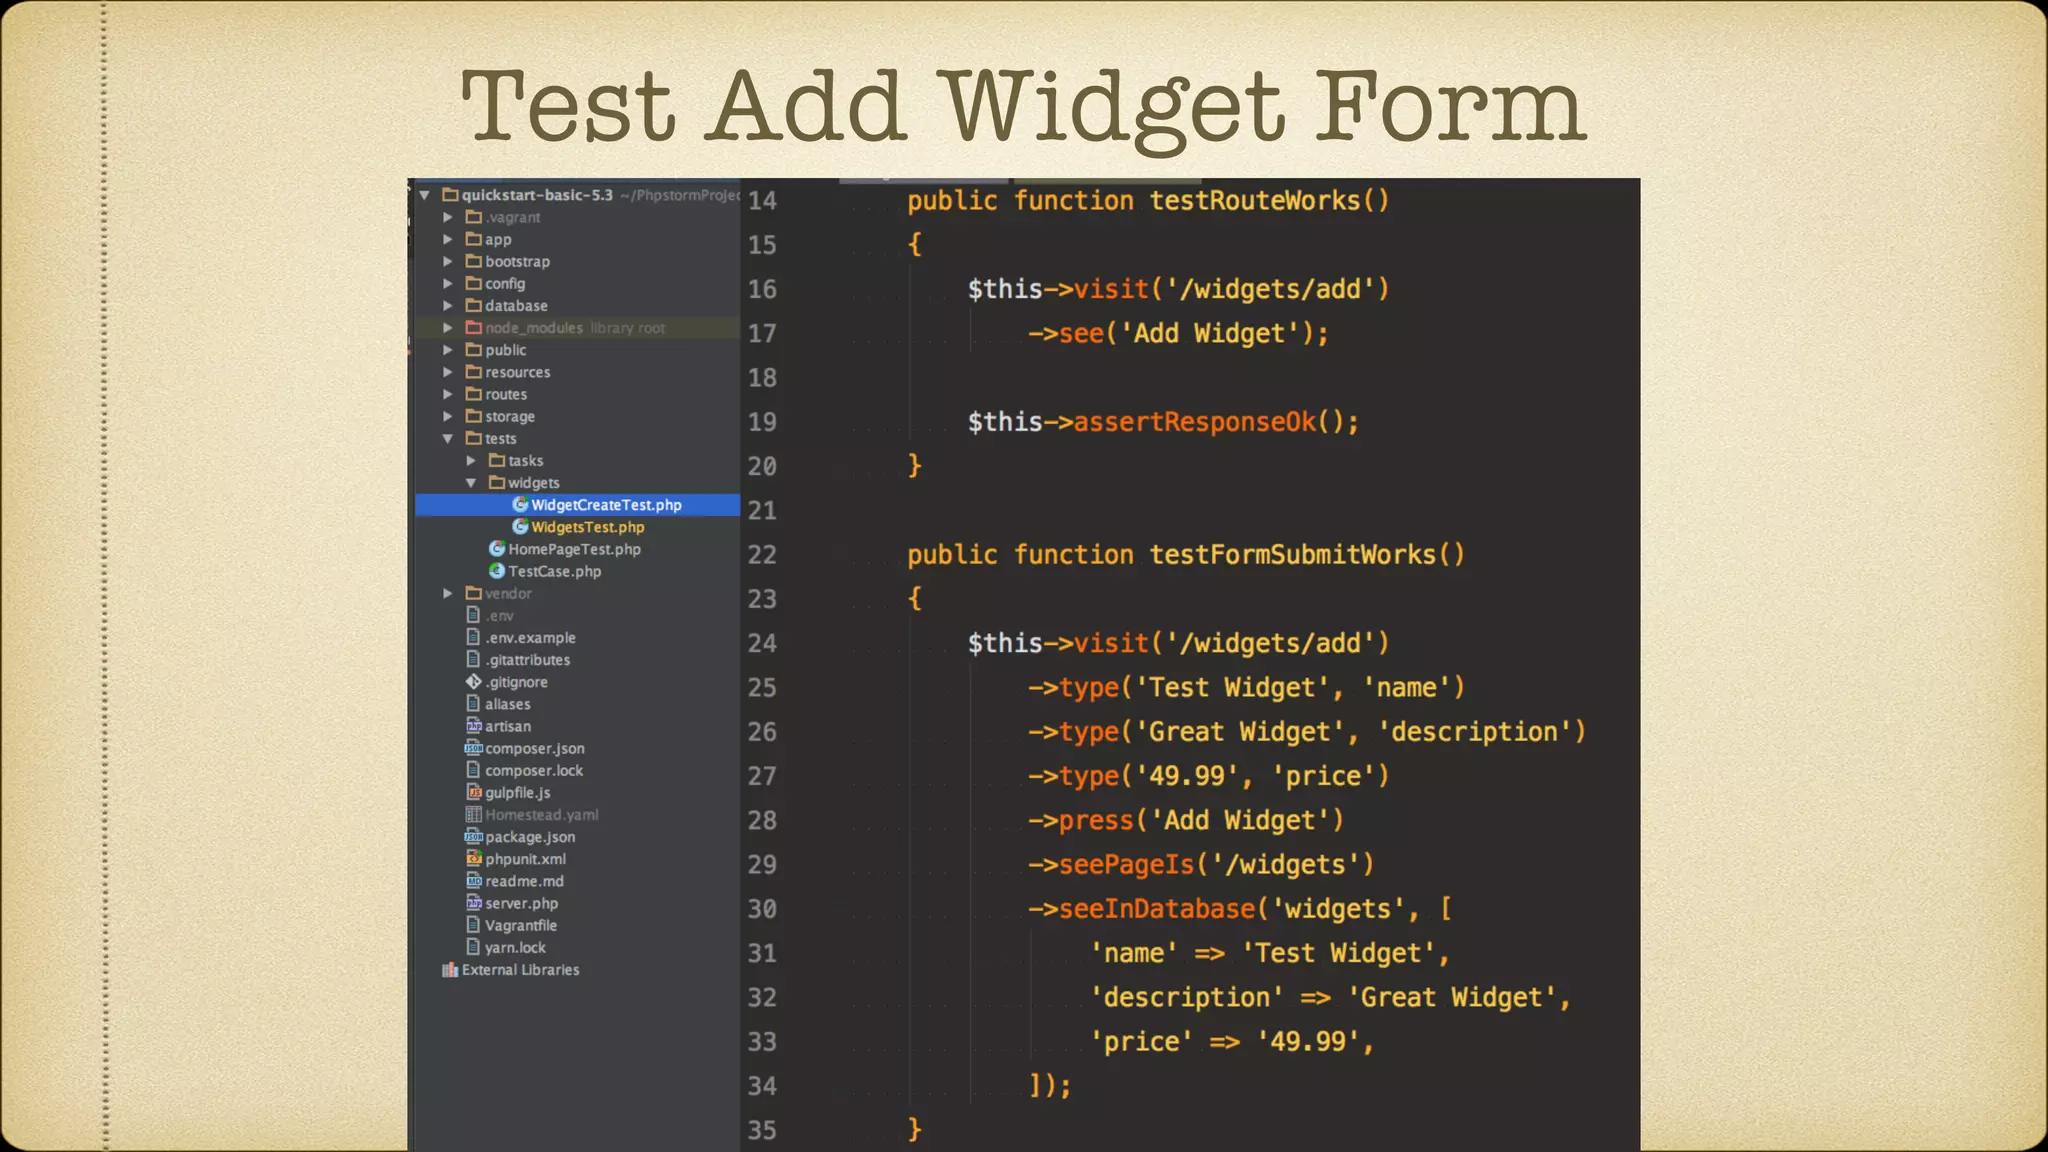Click the public folder icon
Viewport: 2048px width, 1152px height.
click(474, 350)
